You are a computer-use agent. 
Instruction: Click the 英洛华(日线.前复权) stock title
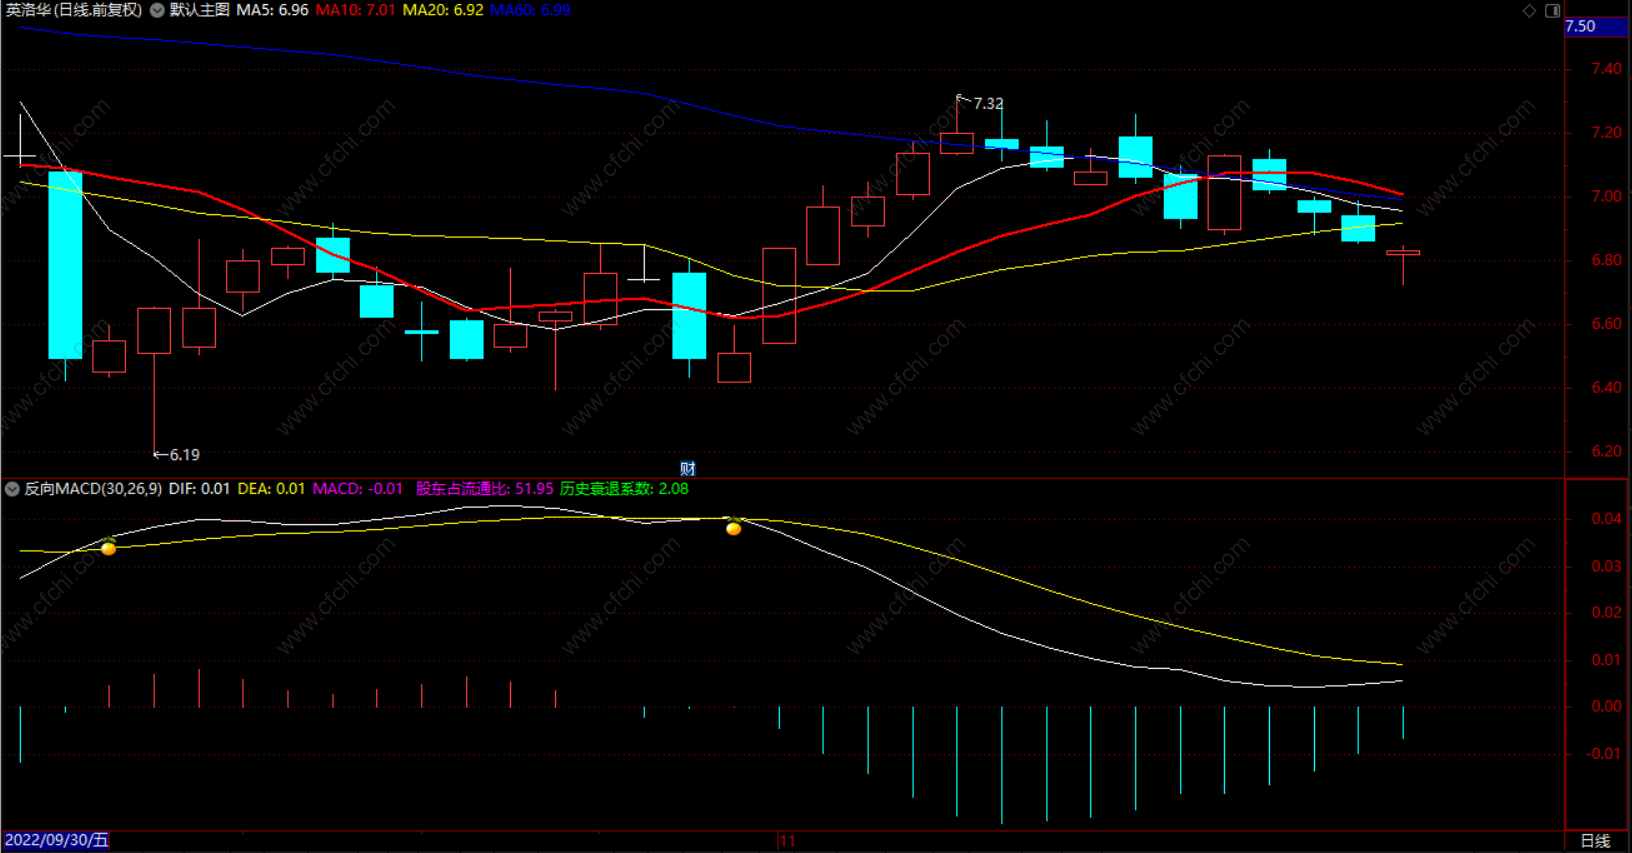[74, 10]
